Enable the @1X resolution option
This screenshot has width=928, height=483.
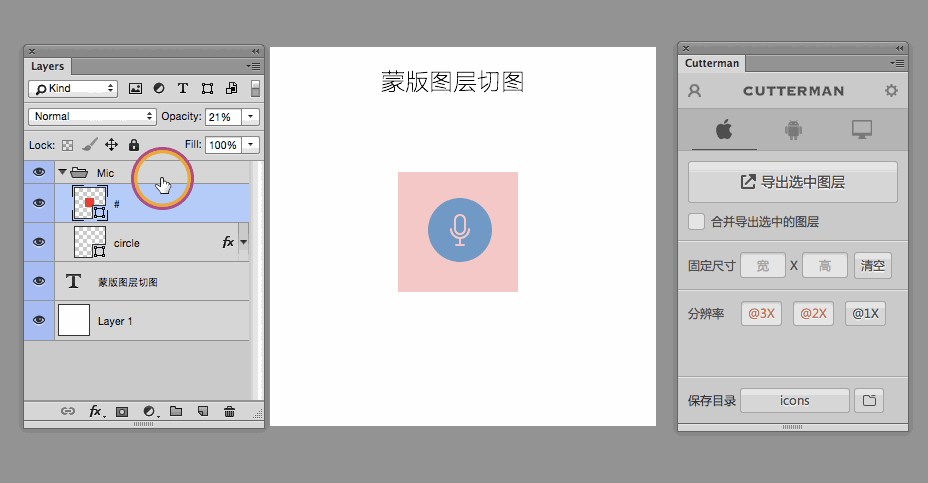pos(865,314)
